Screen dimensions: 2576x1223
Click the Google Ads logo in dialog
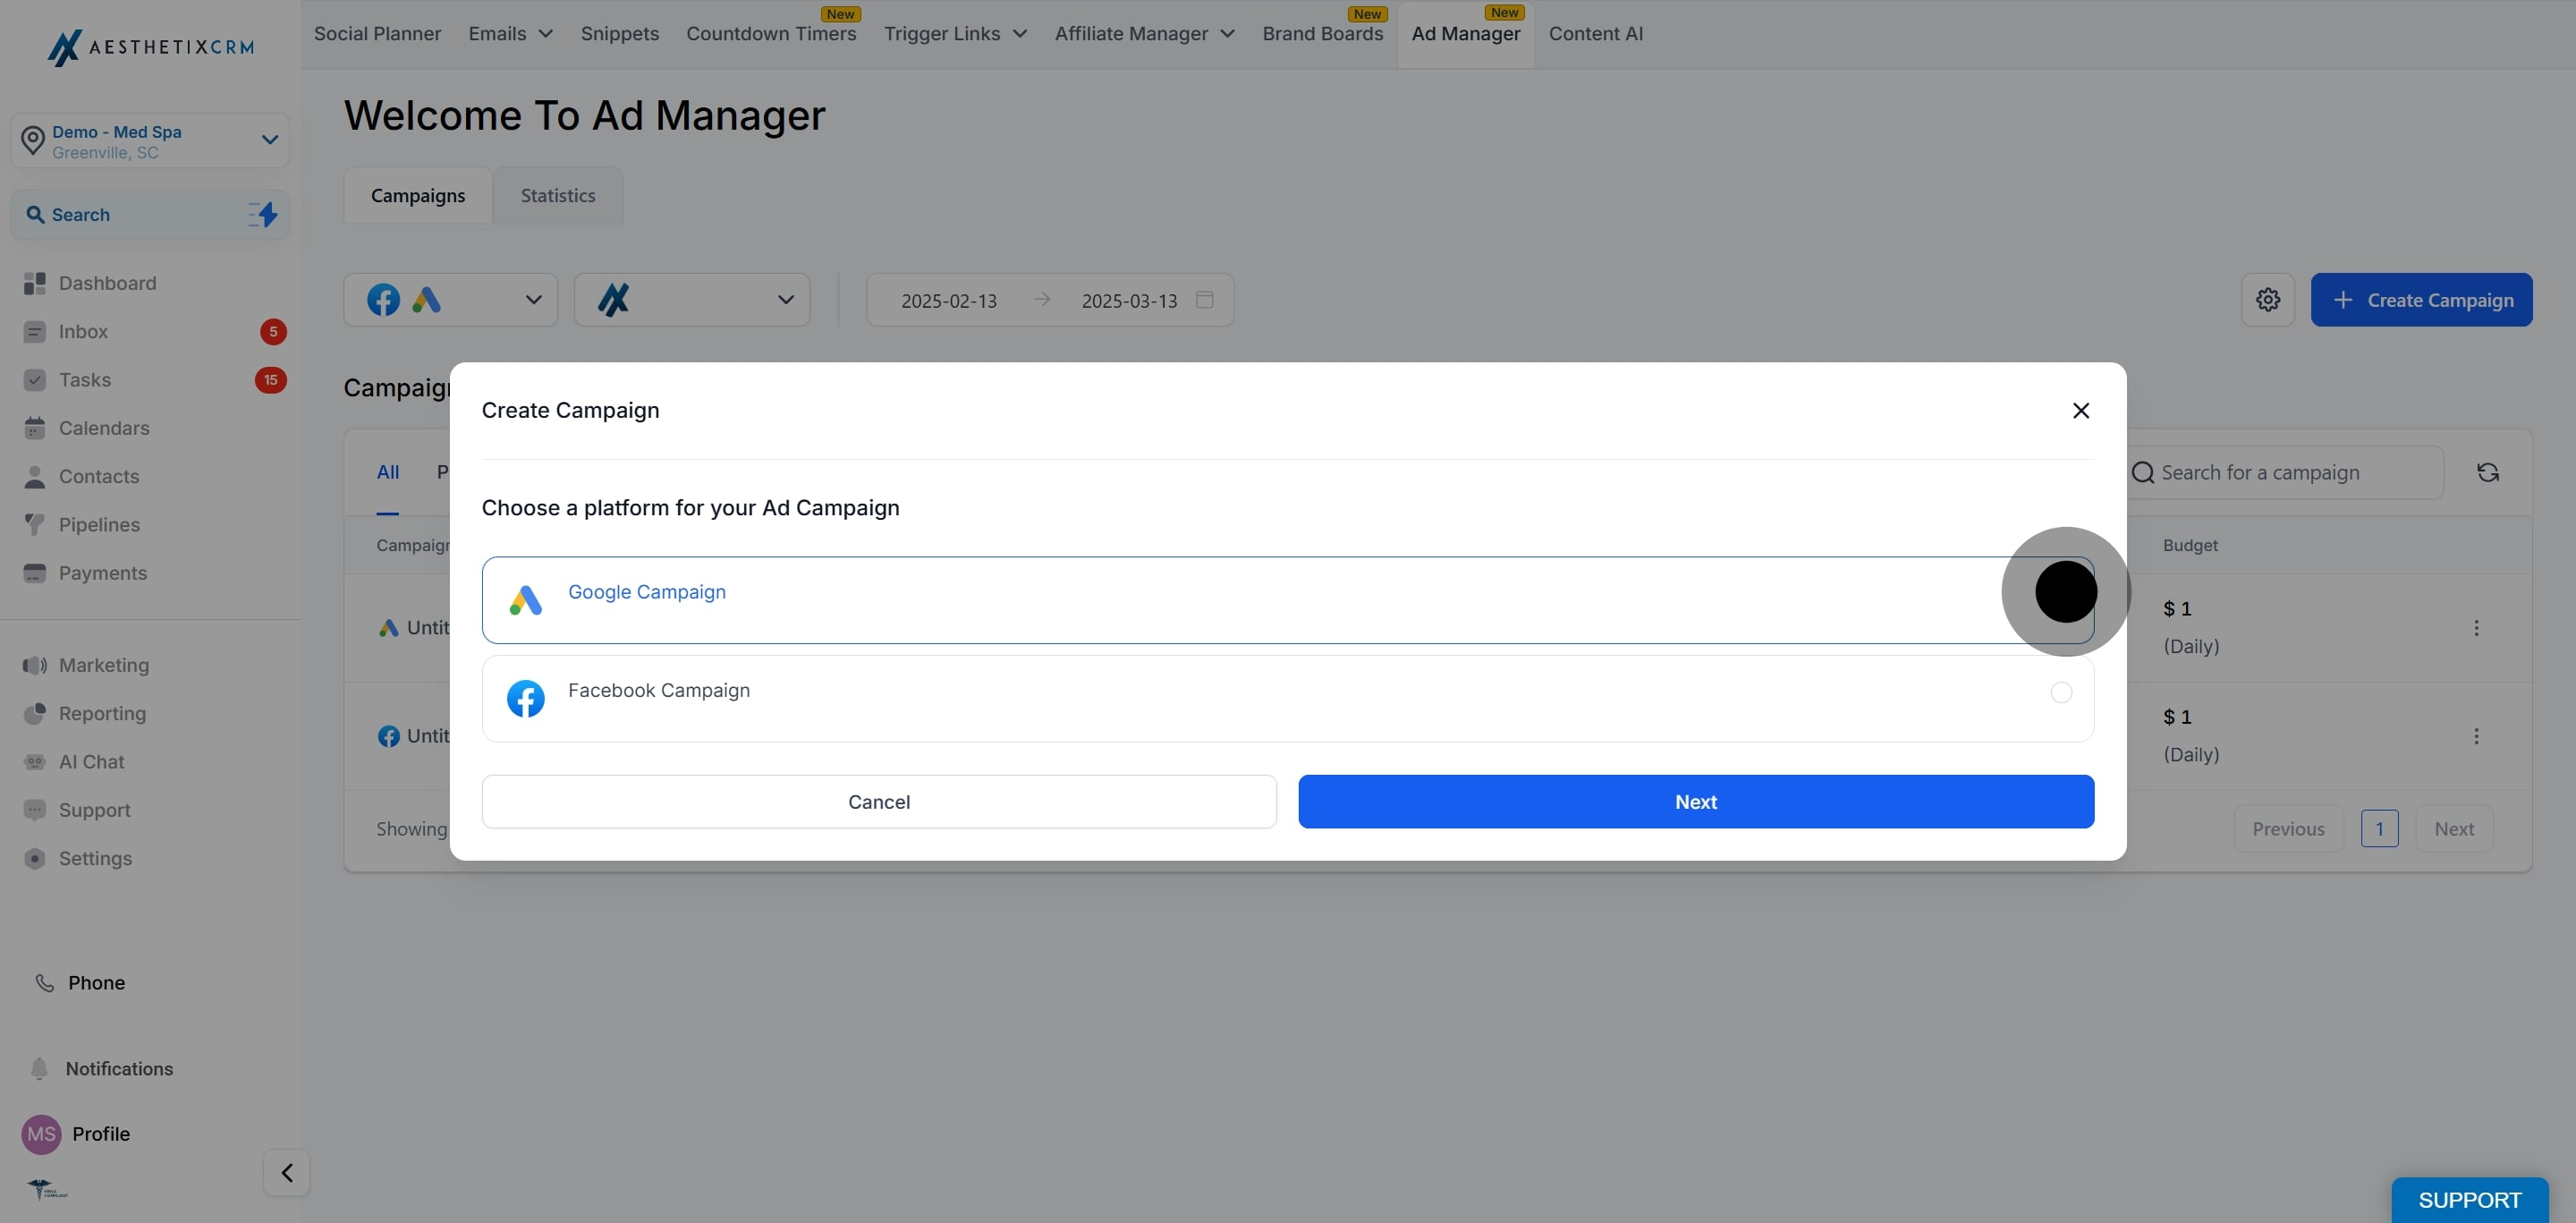(525, 599)
